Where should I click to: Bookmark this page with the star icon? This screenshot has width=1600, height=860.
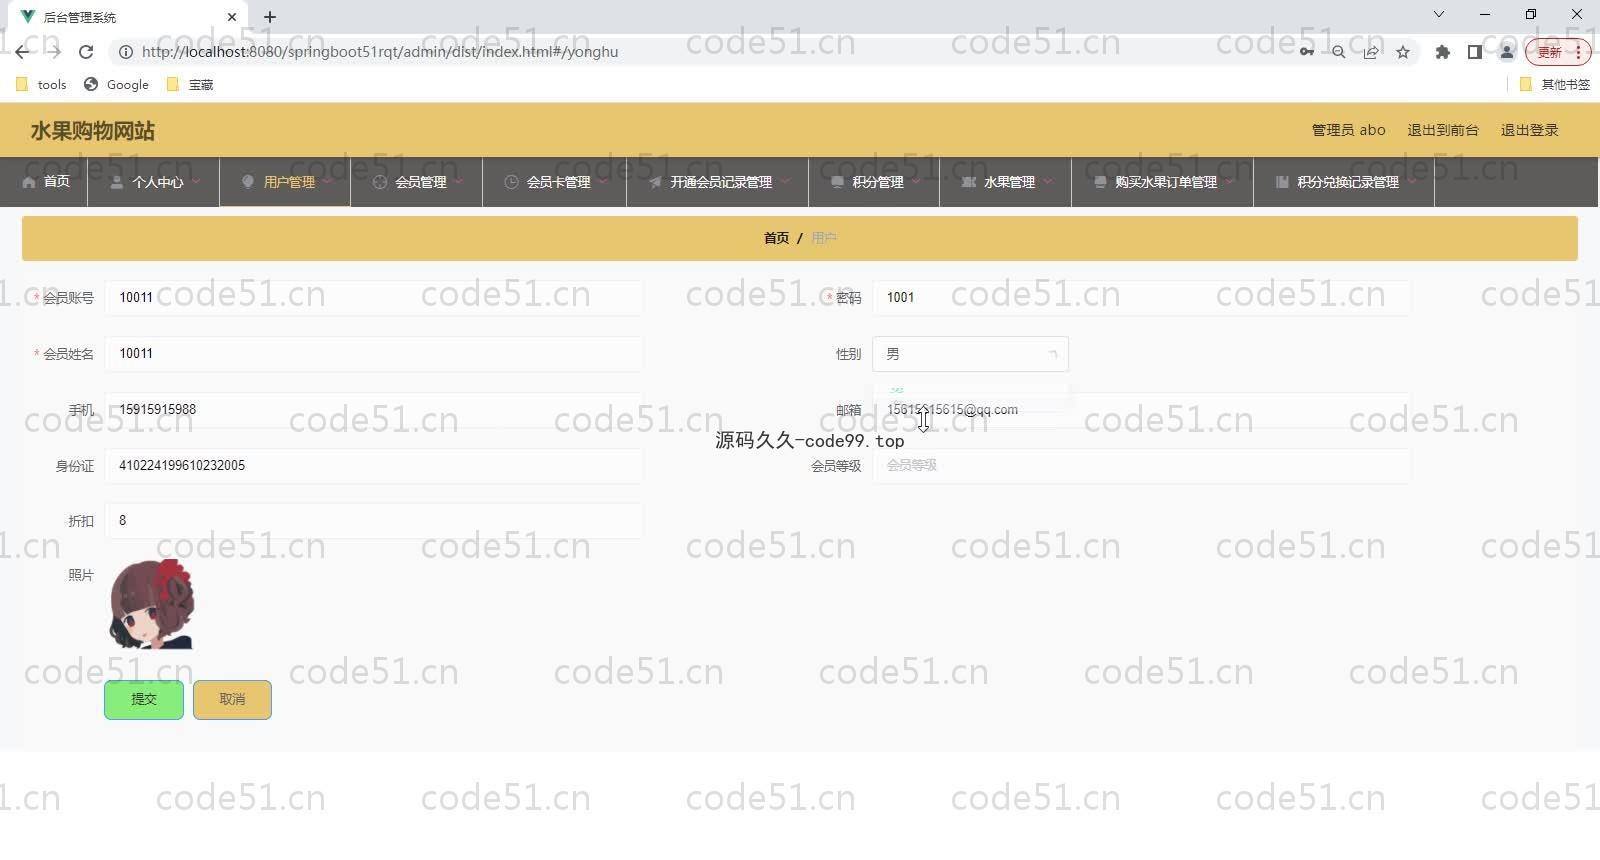(1403, 52)
